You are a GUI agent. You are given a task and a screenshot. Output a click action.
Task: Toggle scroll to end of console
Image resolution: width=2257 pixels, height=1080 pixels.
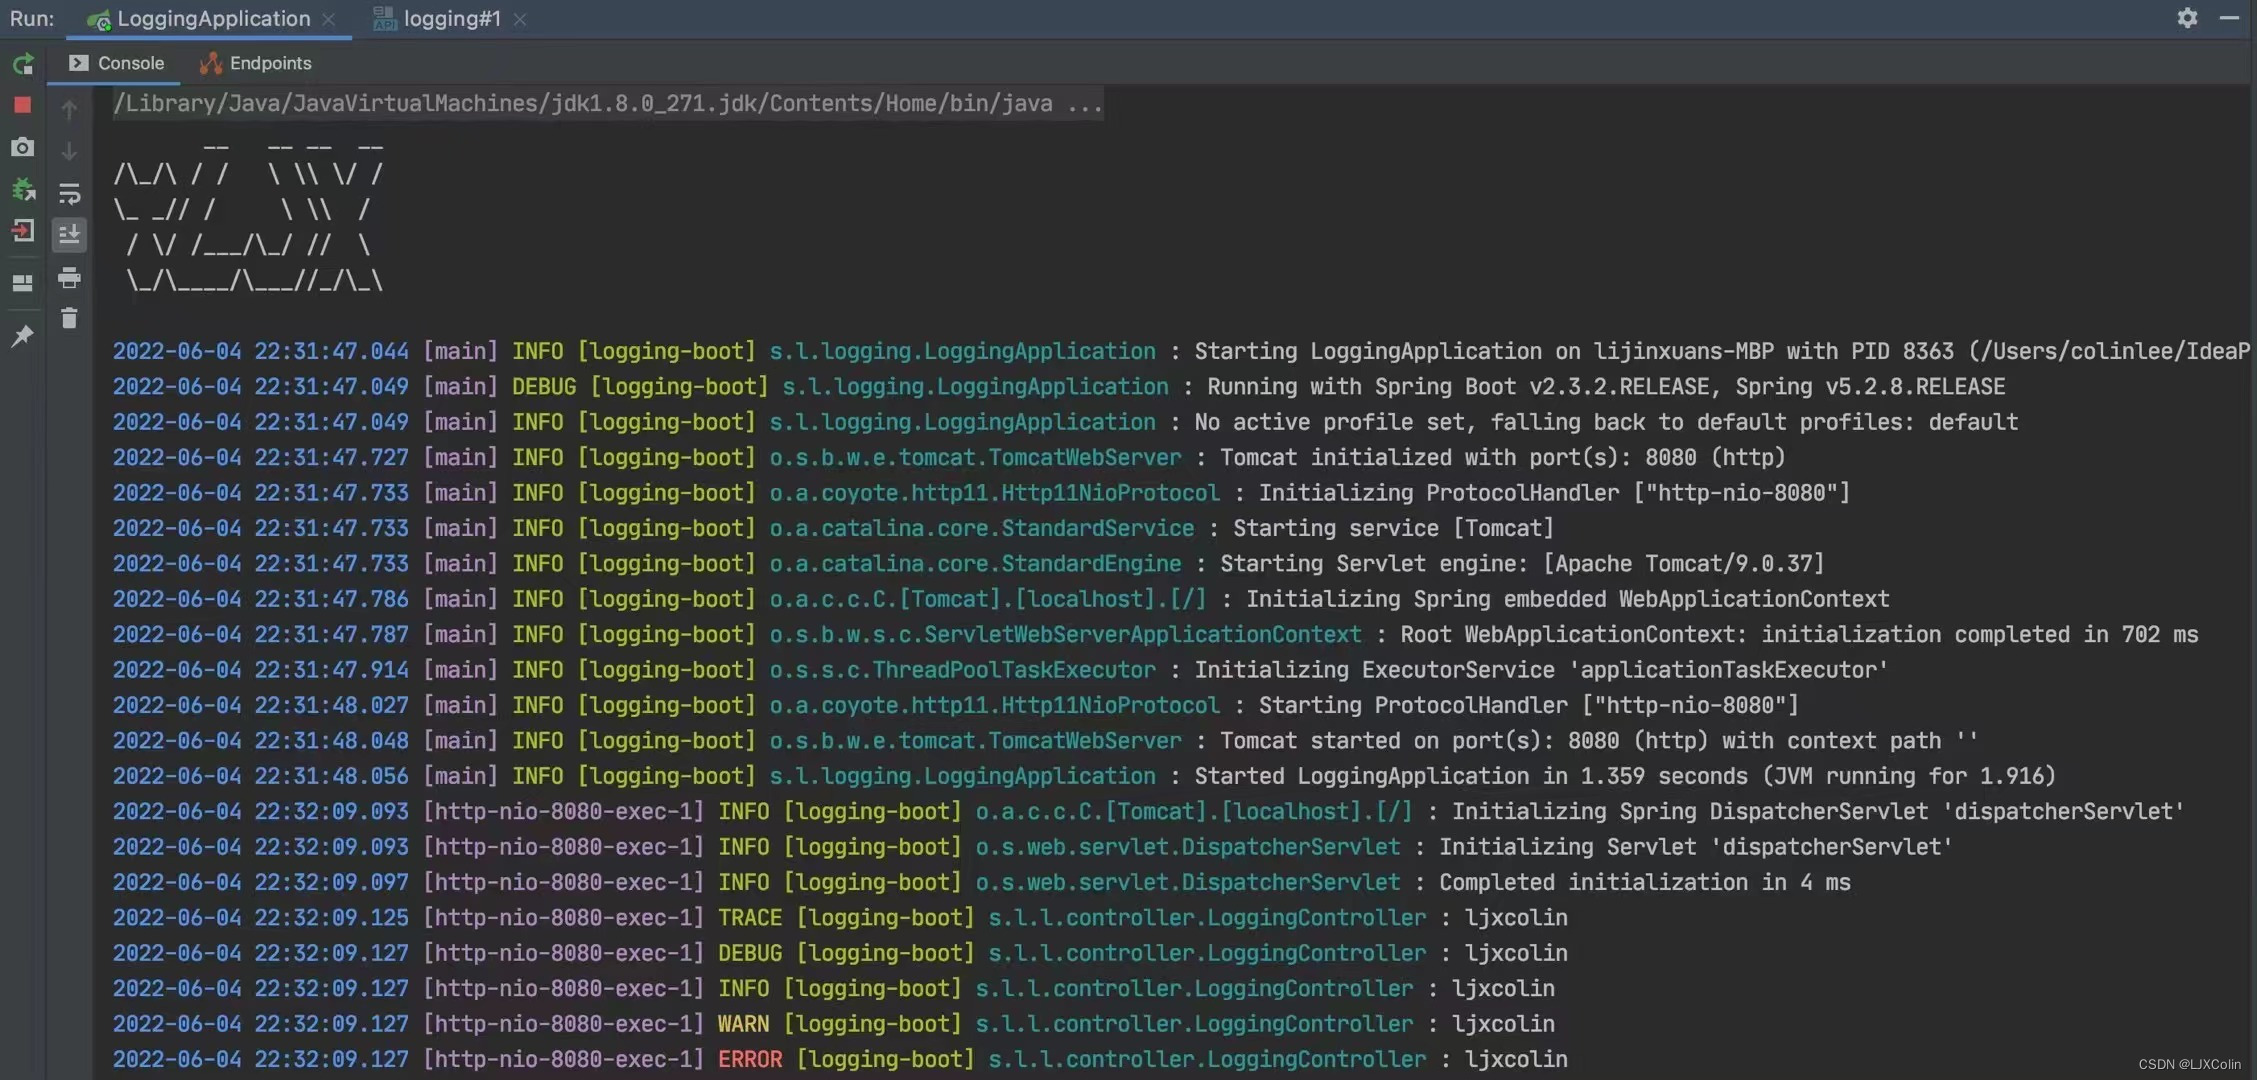[x=69, y=235]
